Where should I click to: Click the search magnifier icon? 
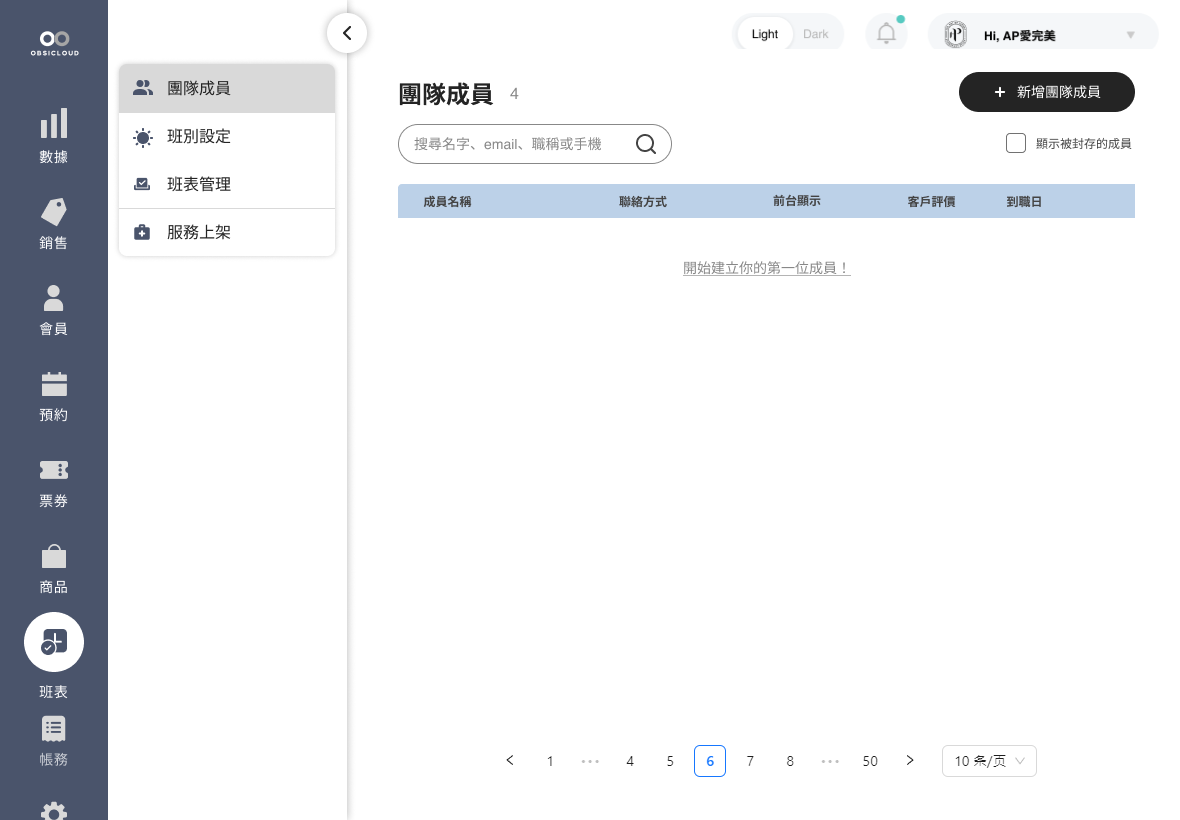pyautogui.click(x=646, y=144)
